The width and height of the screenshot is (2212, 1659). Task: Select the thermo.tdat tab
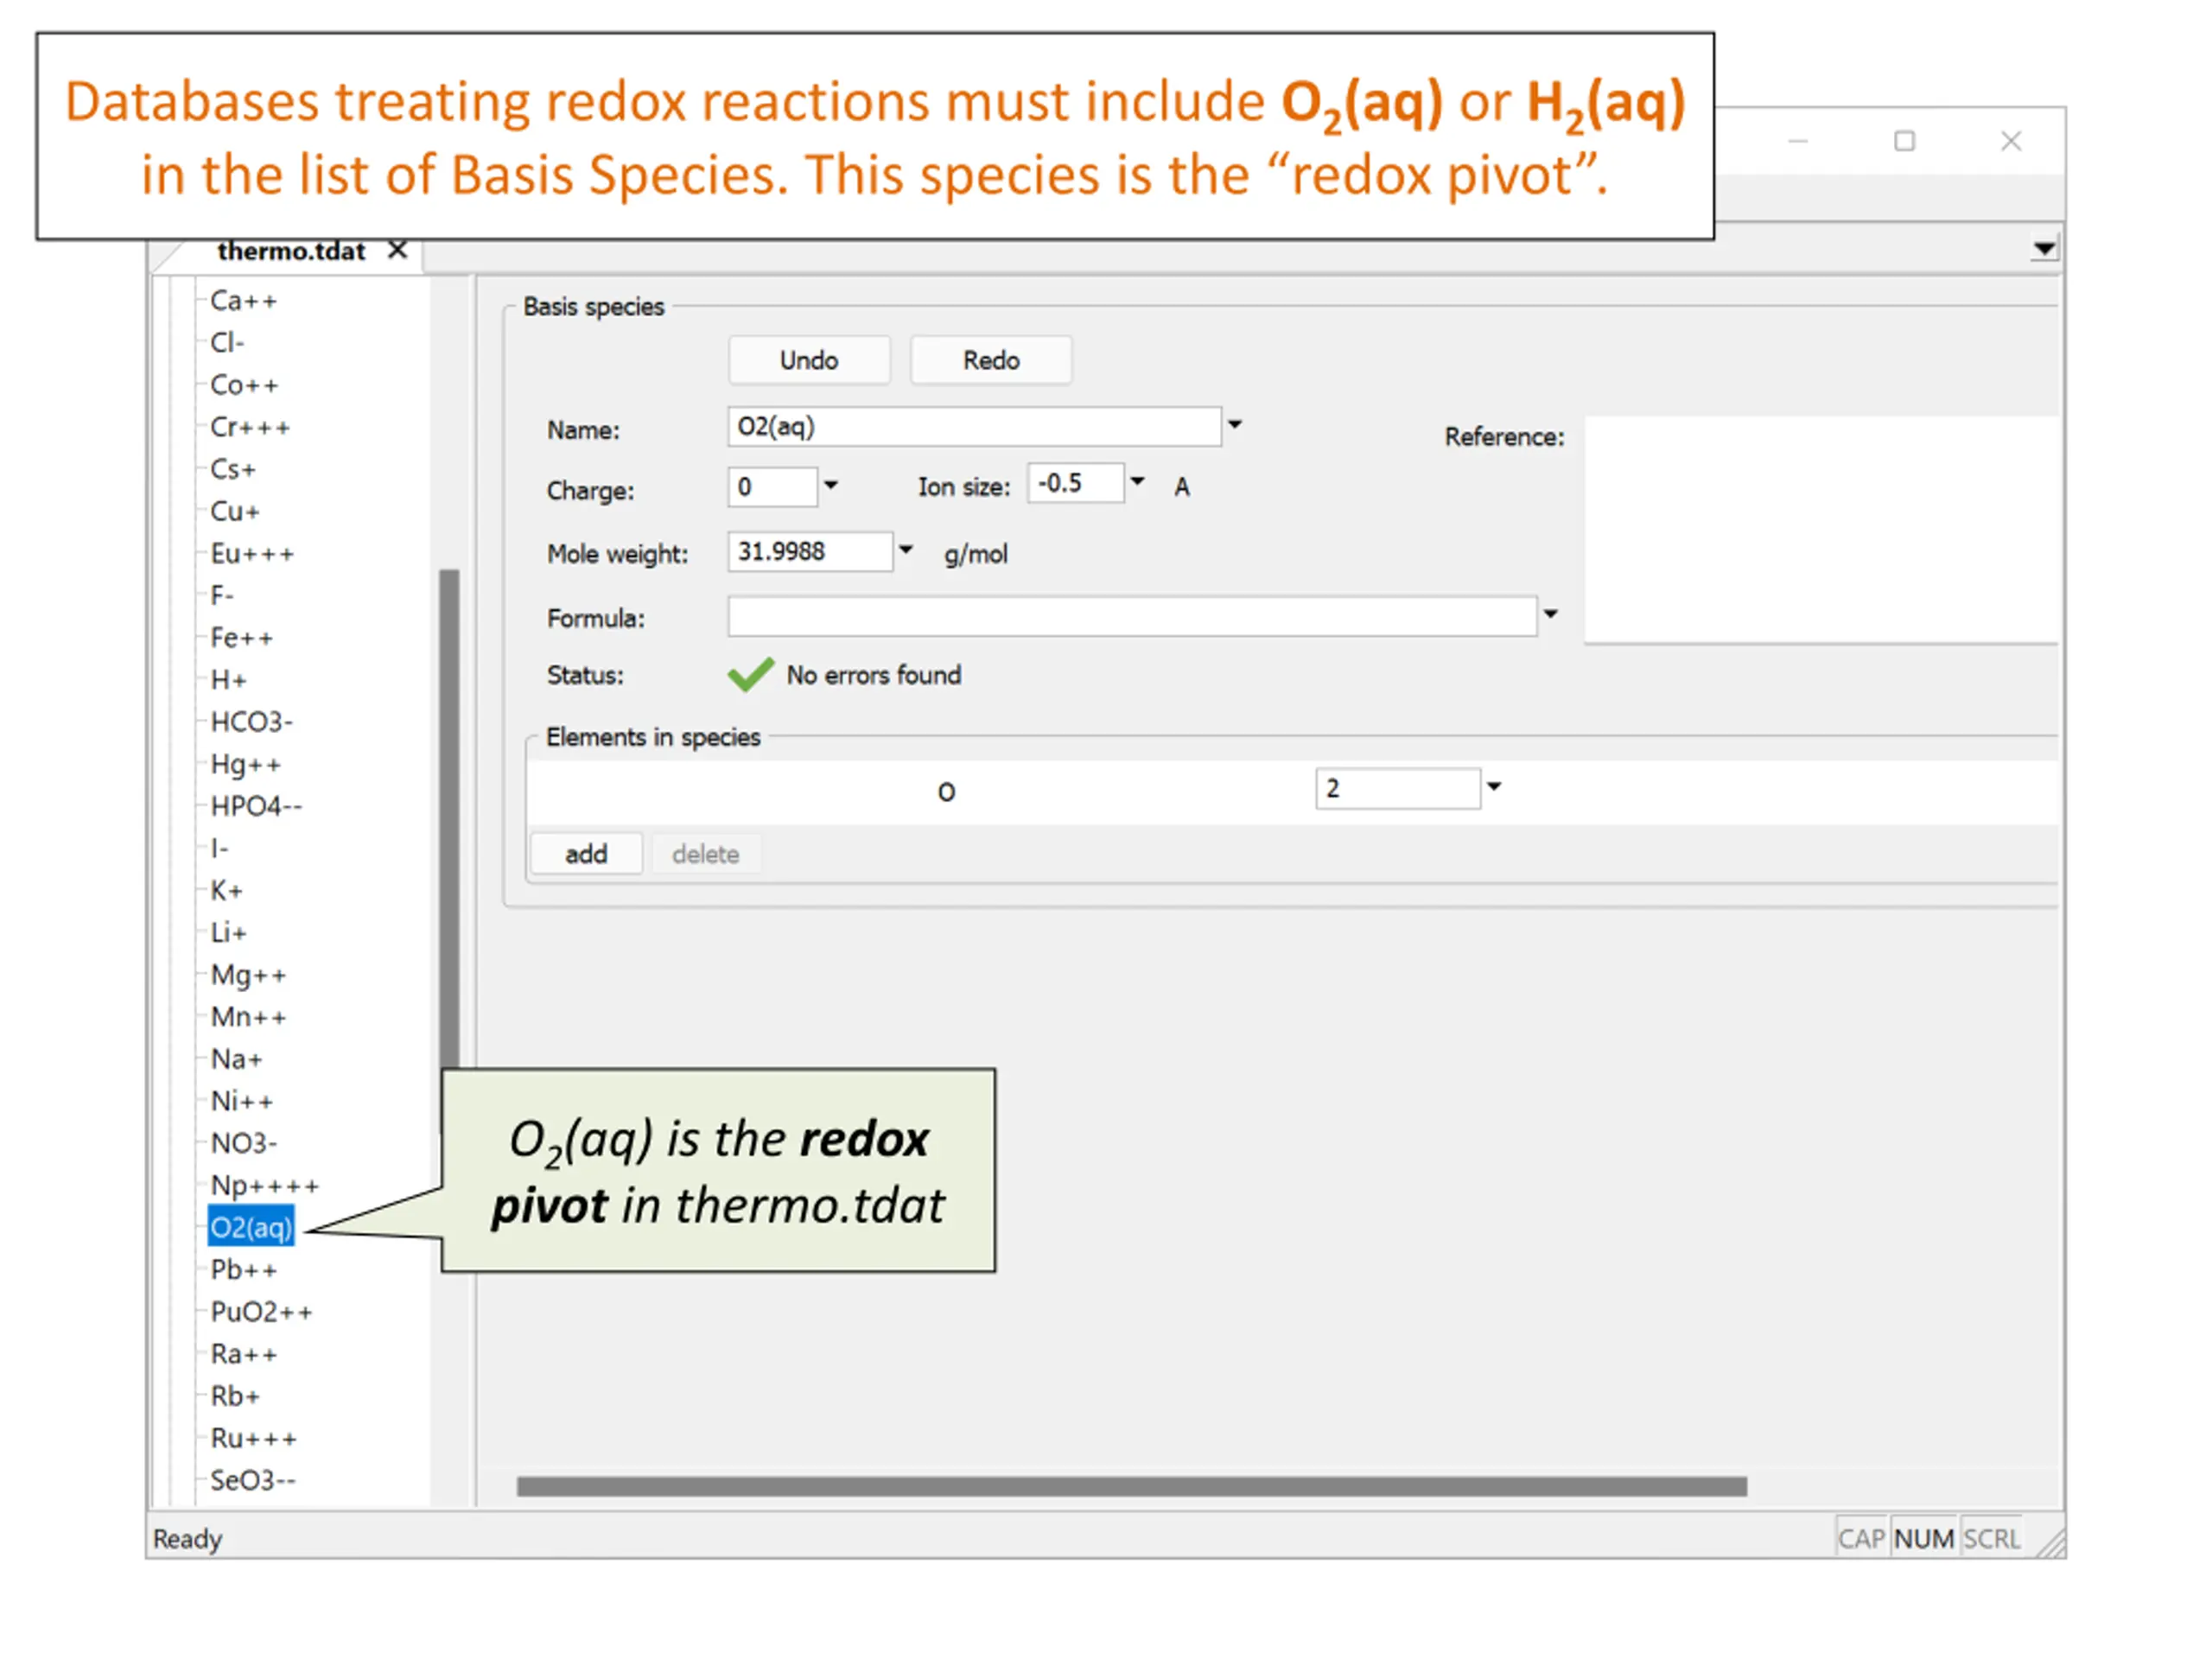tap(291, 251)
